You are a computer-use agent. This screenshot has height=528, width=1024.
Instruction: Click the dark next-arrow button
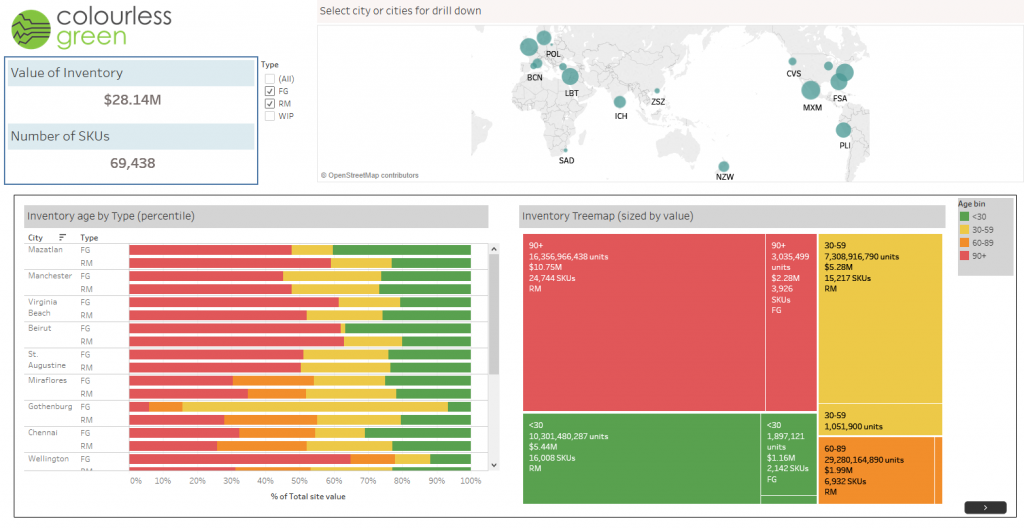tap(985, 507)
